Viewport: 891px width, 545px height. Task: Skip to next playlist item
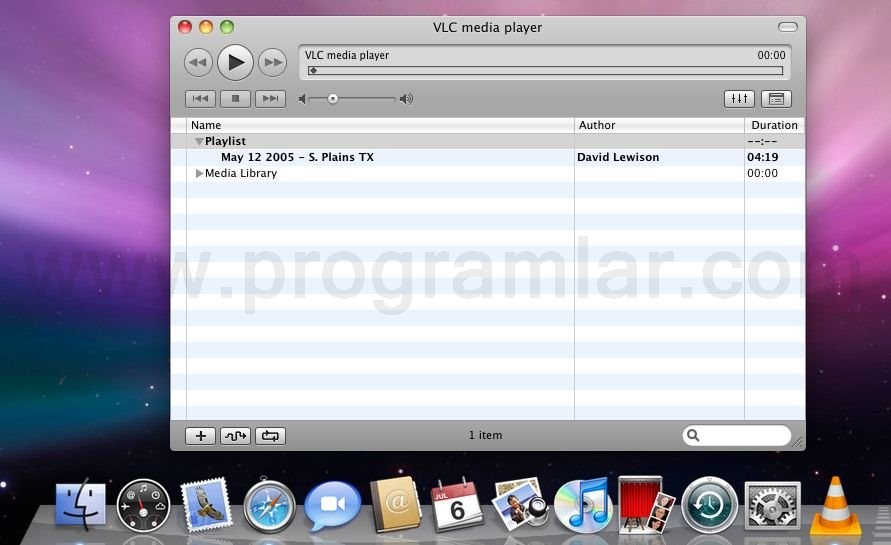pyautogui.click(x=270, y=99)
